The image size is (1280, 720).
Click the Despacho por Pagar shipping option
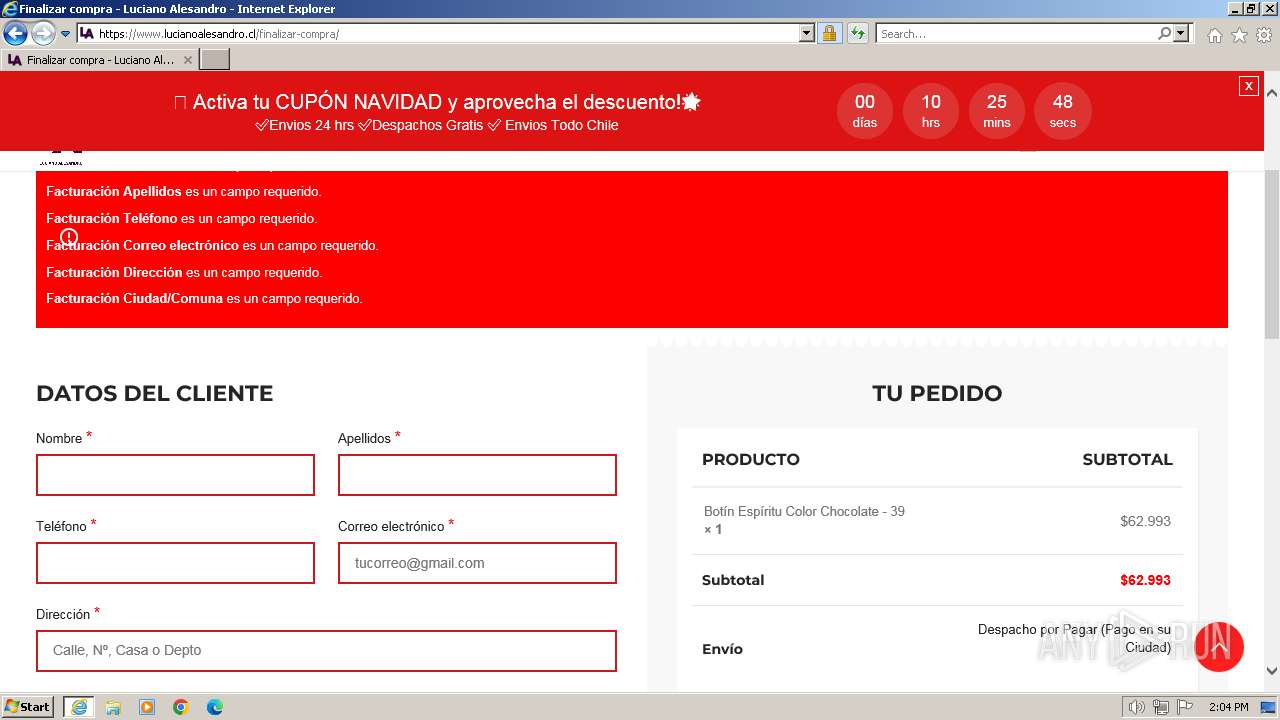[1074, 638]
